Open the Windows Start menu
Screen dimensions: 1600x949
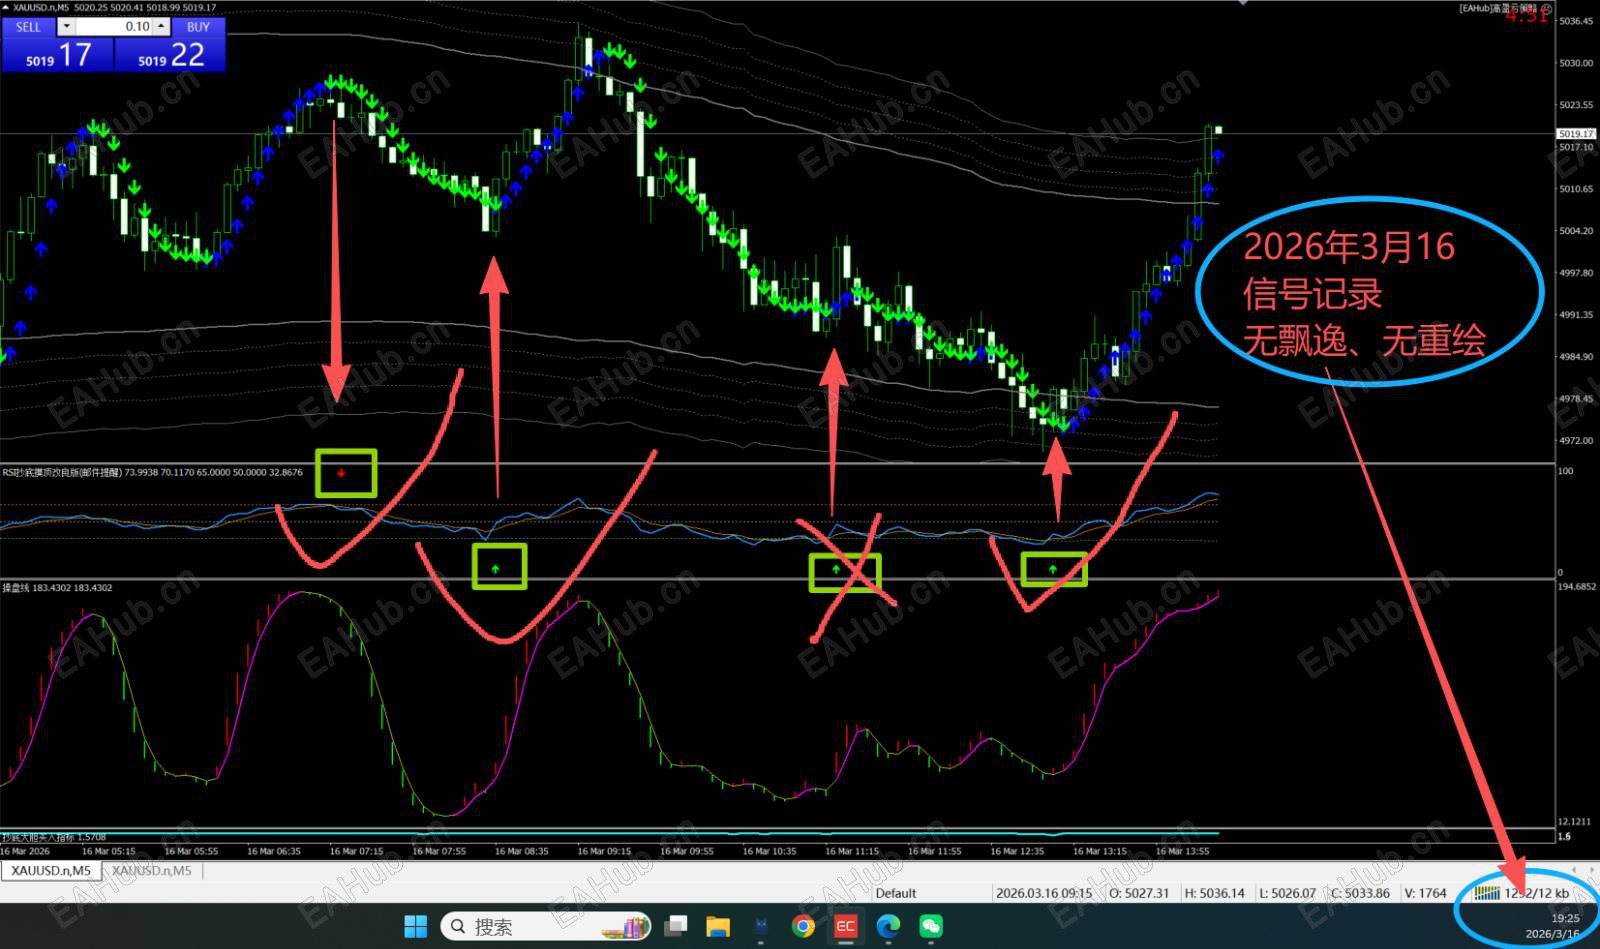416,927
